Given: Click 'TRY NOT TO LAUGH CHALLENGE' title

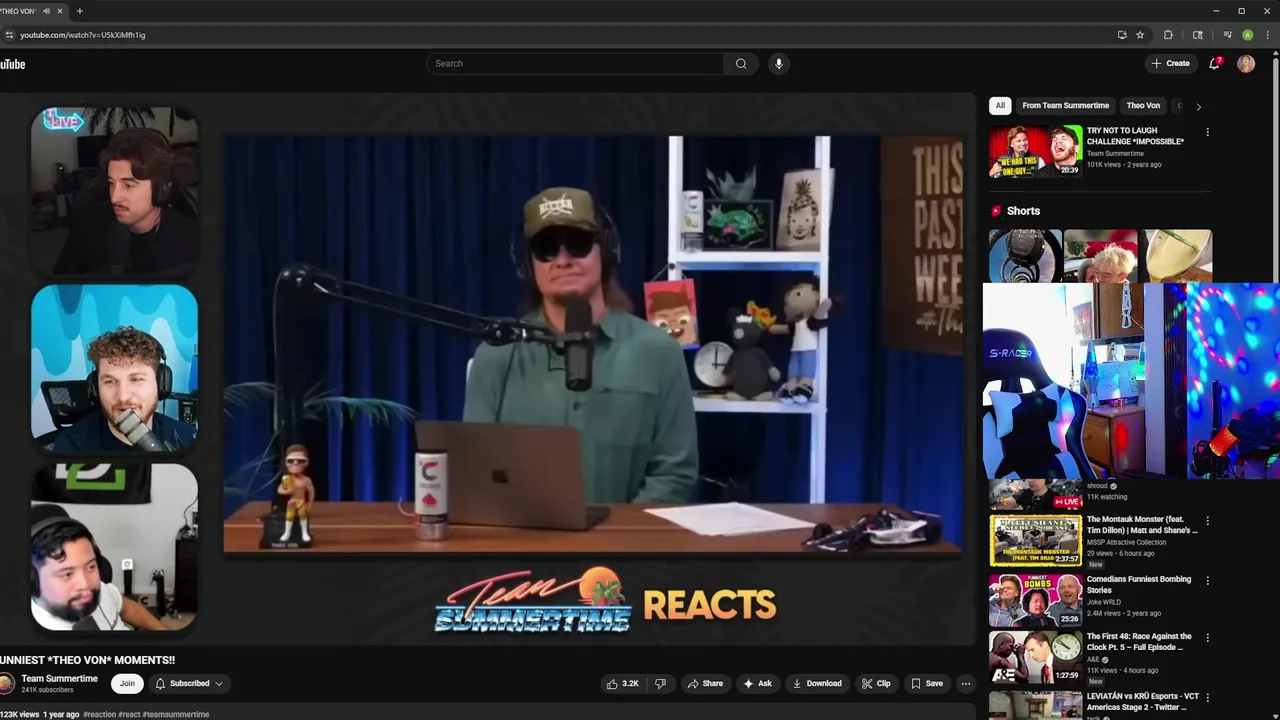Looking at the screenshot, I should point(1135,136).
